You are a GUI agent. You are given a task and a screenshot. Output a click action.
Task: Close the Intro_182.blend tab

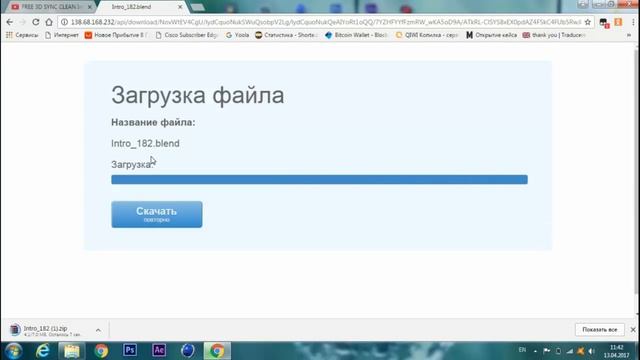[180, 7]
